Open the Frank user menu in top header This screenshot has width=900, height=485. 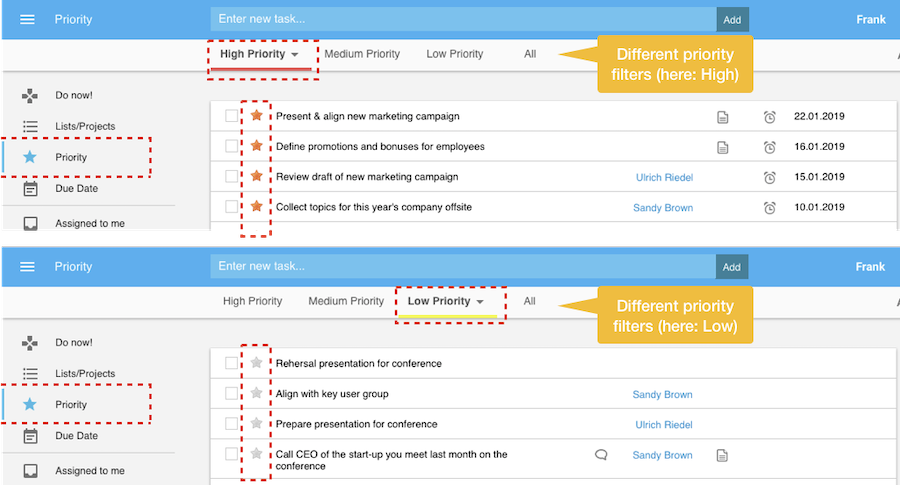[870, 19]
